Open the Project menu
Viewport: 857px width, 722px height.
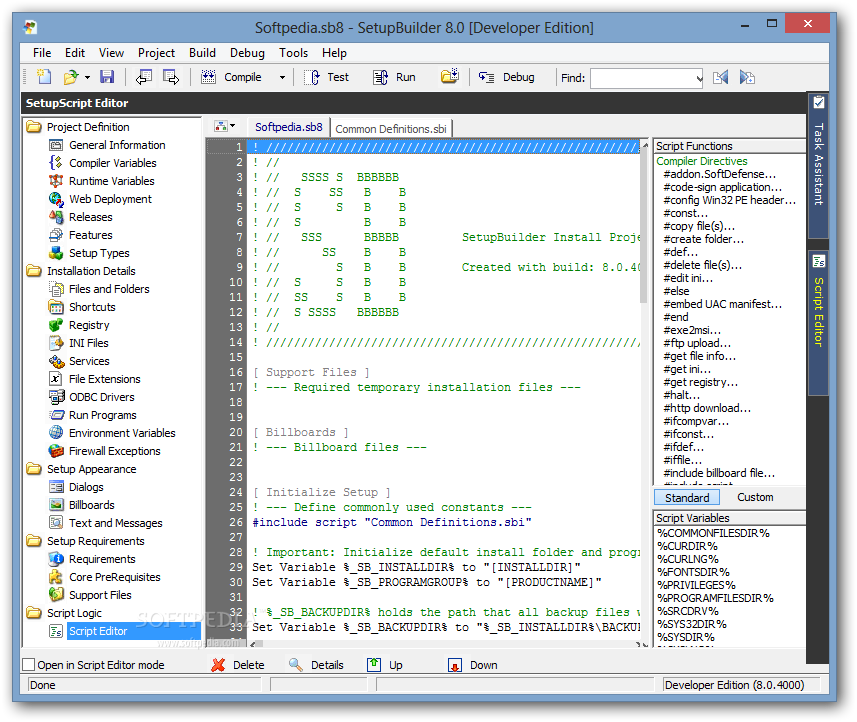[x=156, y=53]
